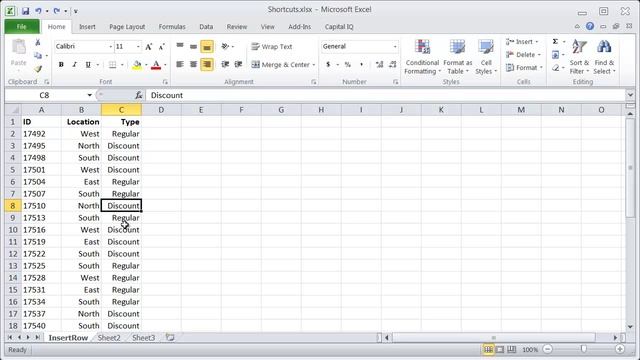Click the red Font Color swatch
640x360 pixels.
(156, 64)
